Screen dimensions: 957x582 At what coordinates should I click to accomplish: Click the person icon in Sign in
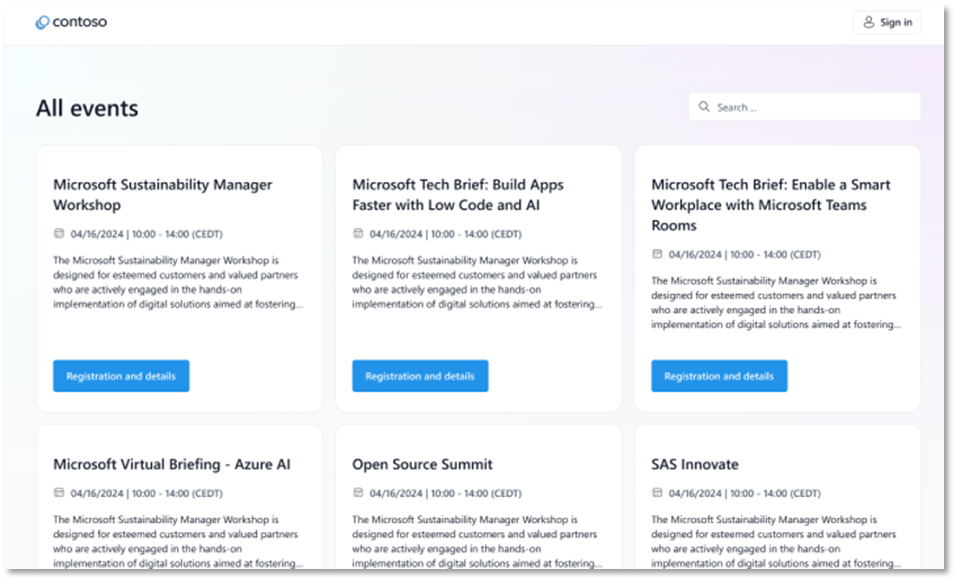(x=869, y=22)
